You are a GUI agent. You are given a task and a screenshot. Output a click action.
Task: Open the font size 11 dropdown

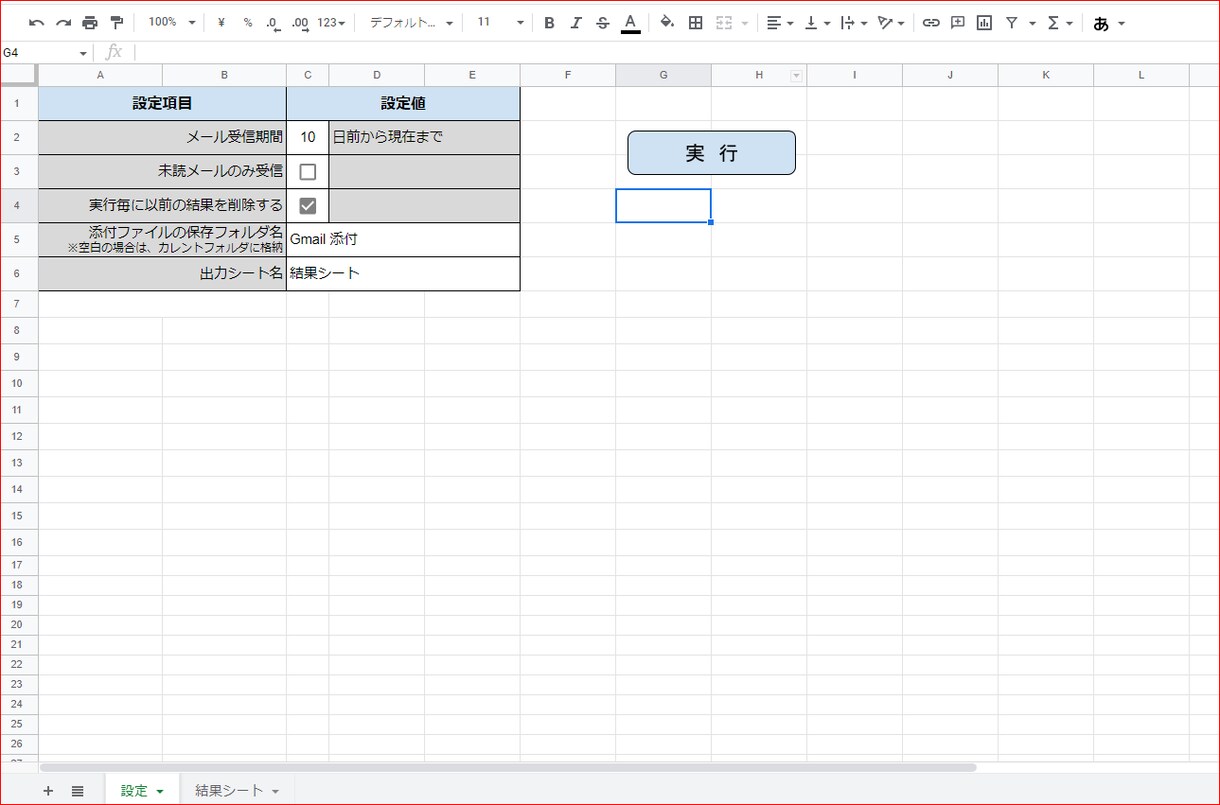pyautogui.click(x=499, y=22)
